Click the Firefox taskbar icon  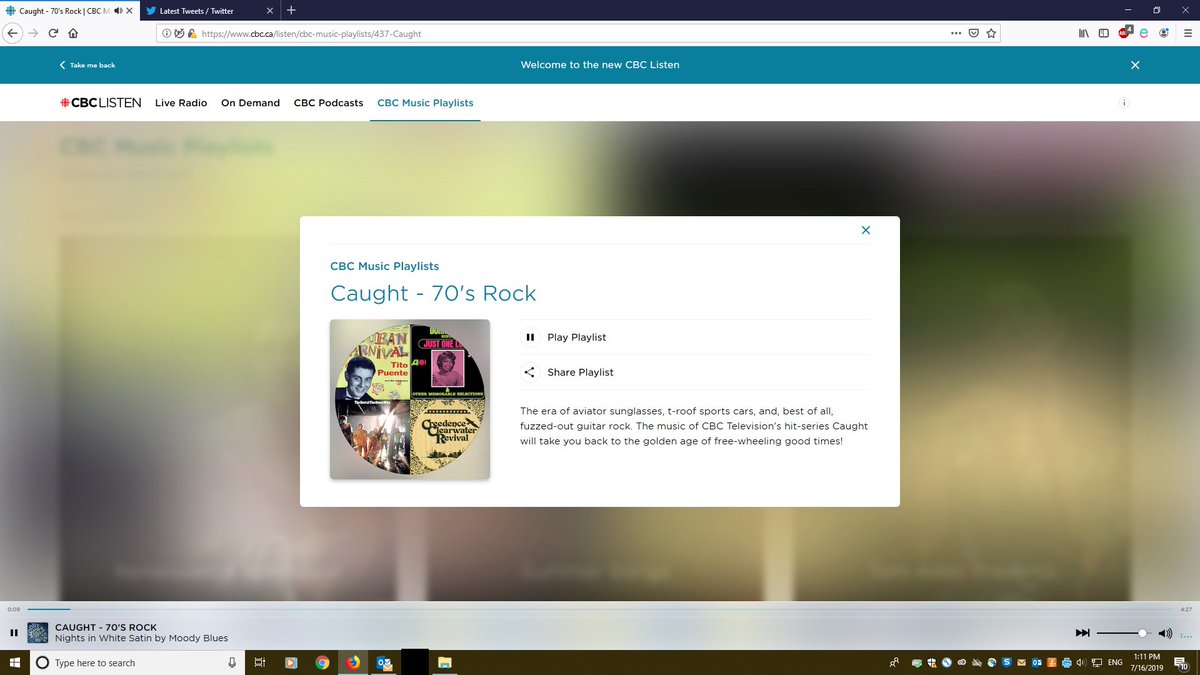point(353,662)
